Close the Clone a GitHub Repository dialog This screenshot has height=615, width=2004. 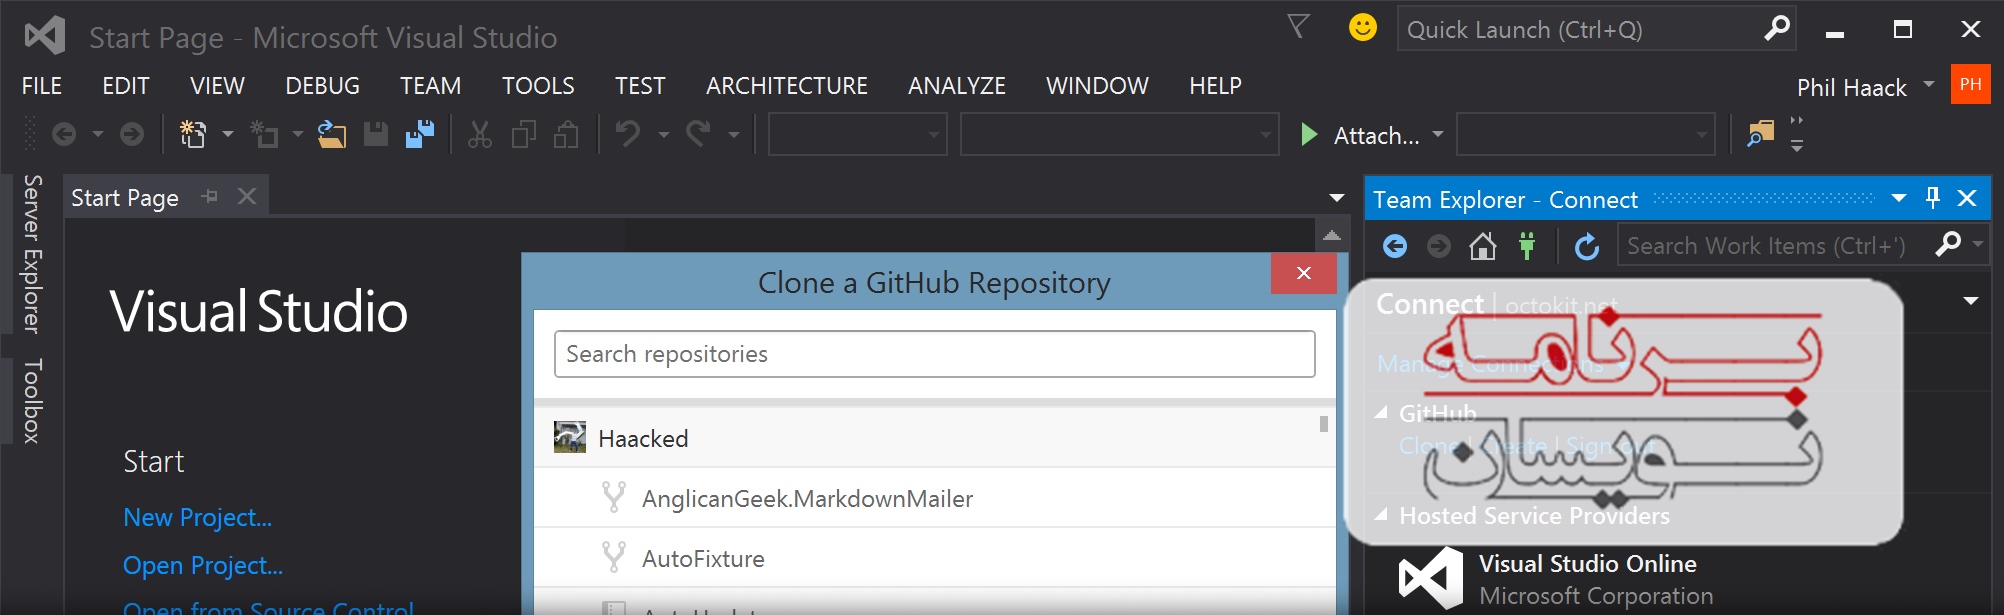1303,273
